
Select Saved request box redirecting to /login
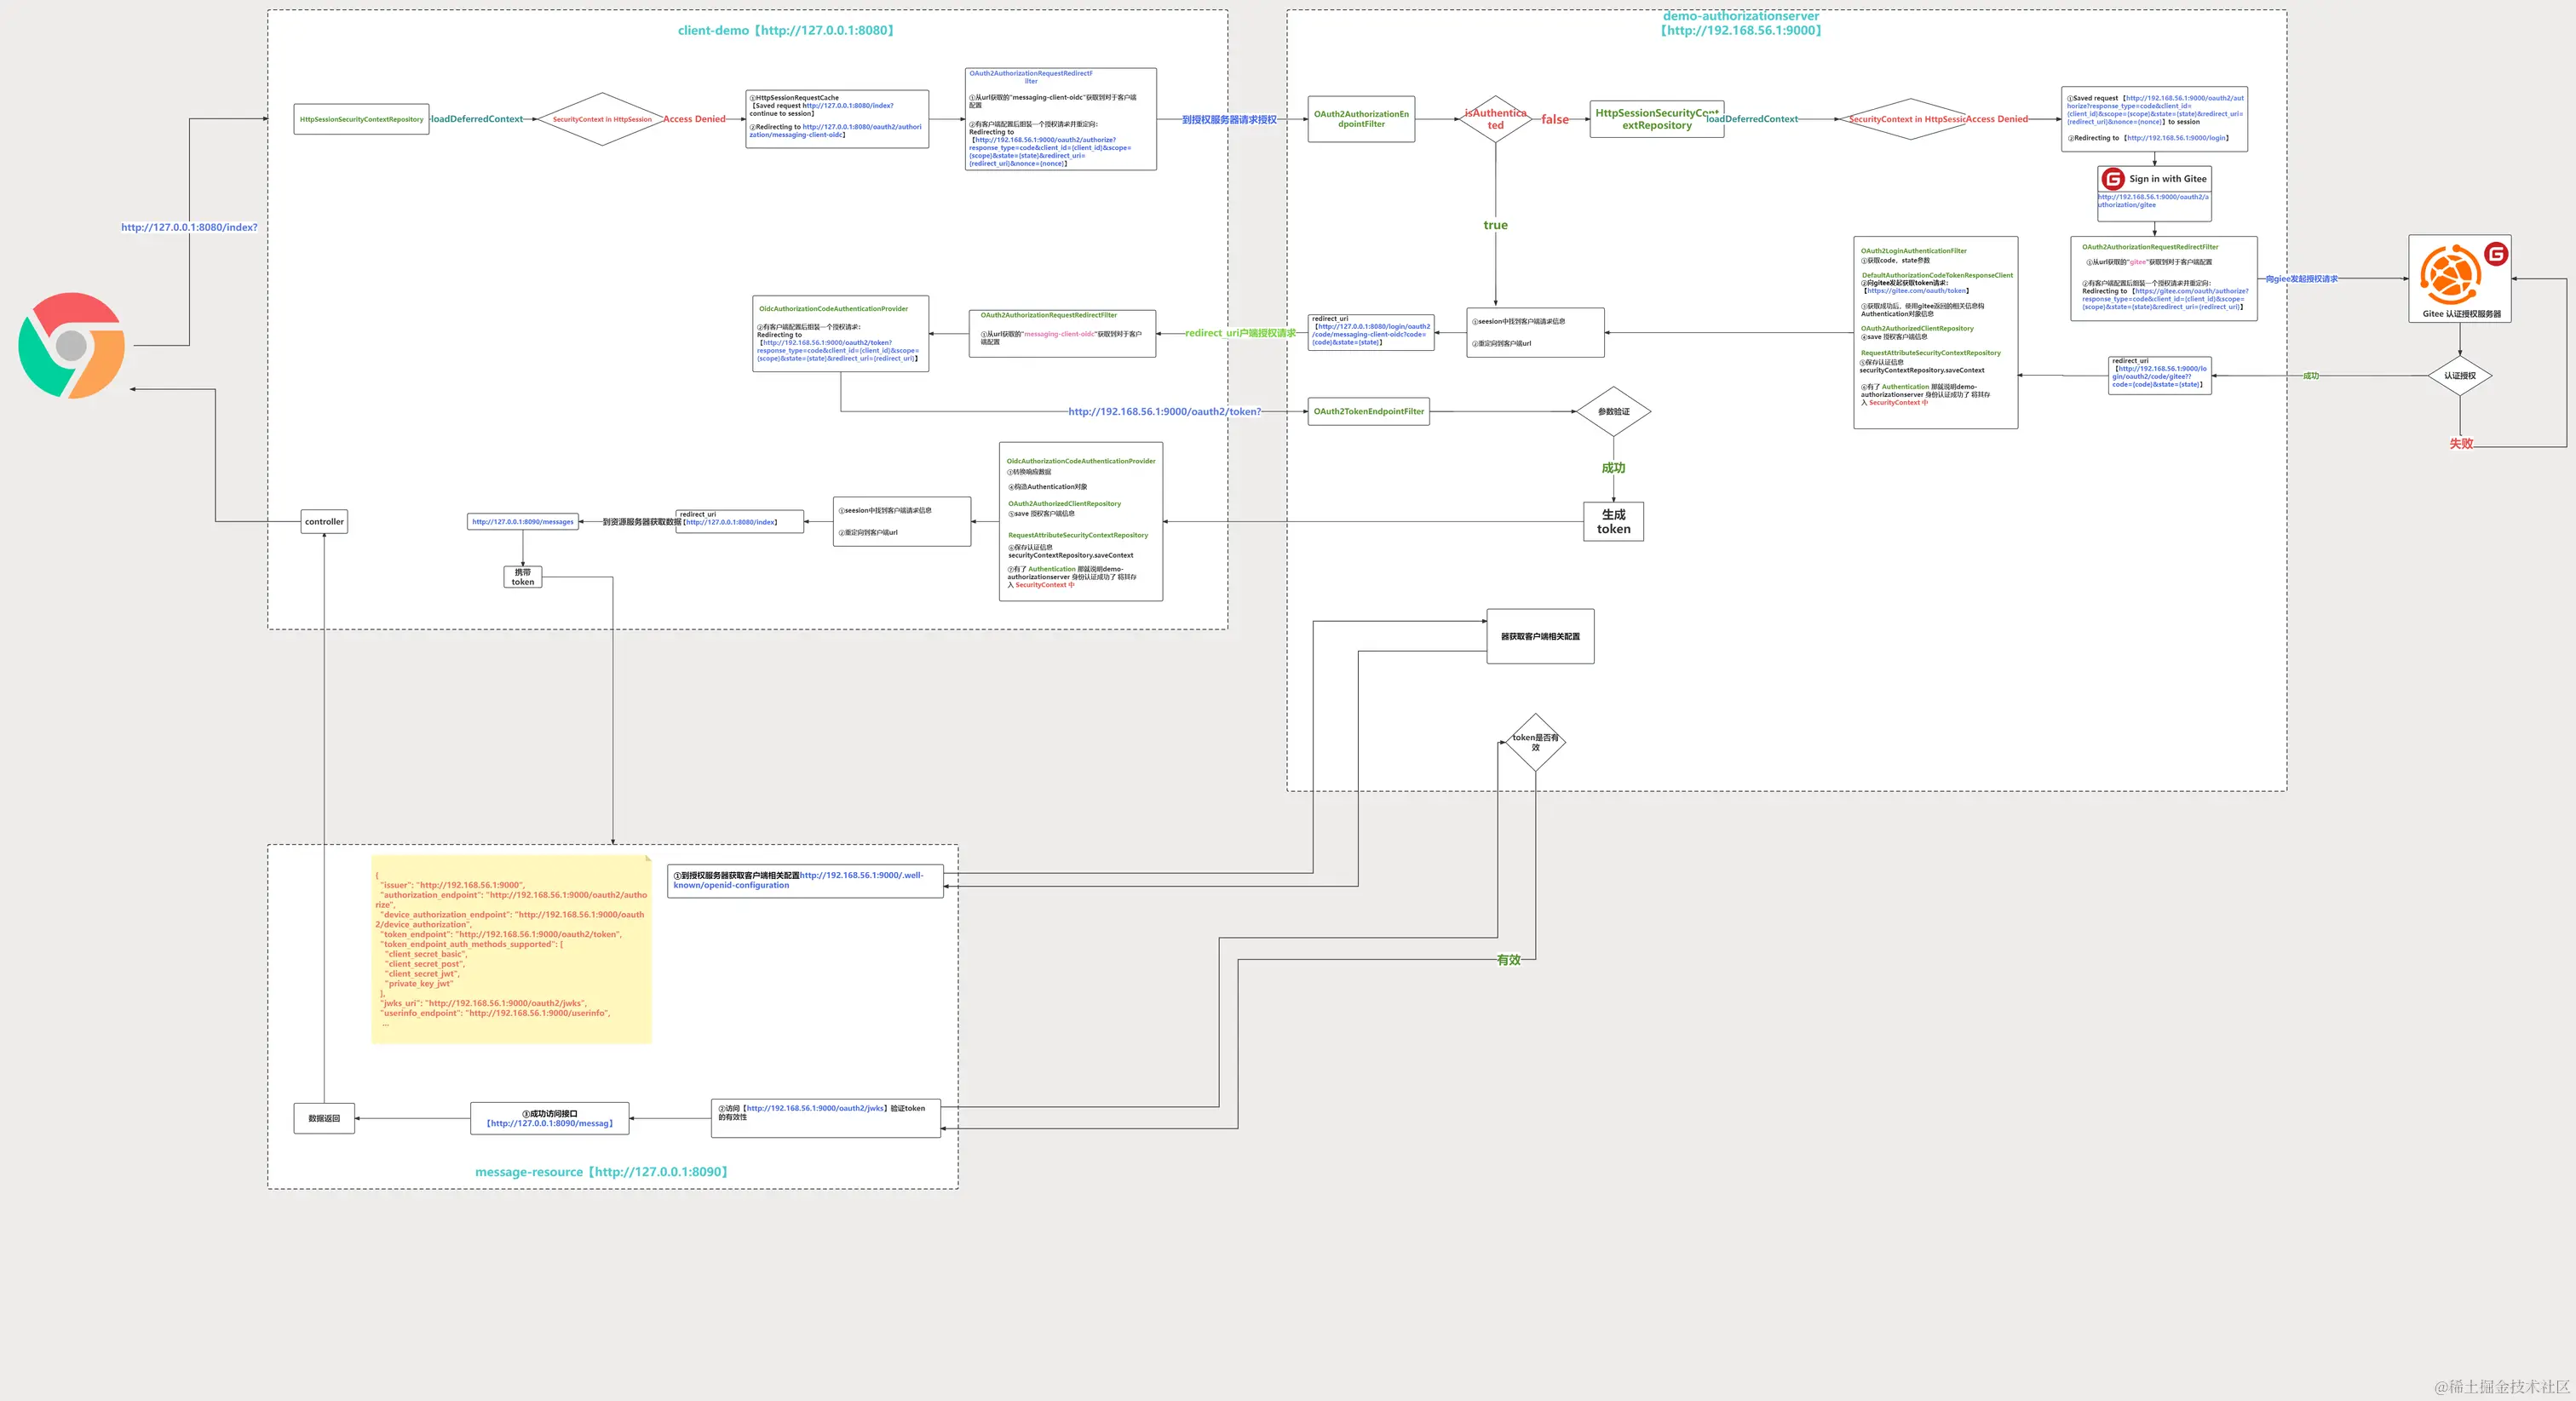tap(2154, 119)
